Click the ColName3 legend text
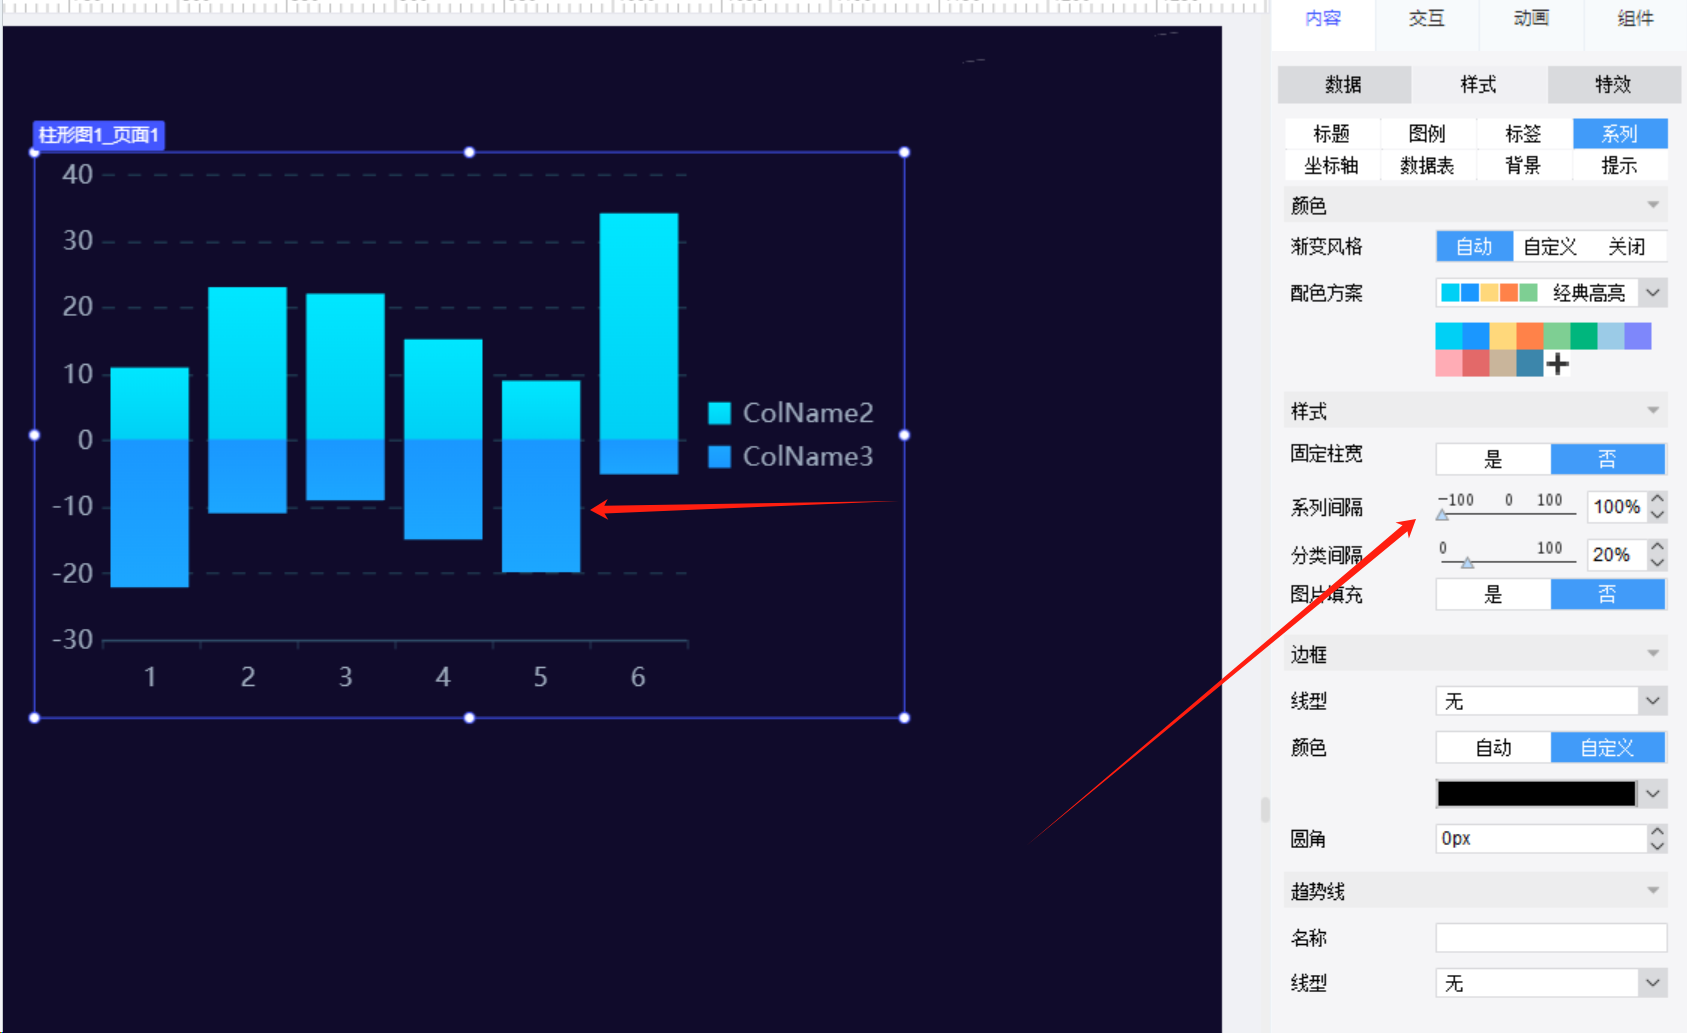1687x1033 pixels. tap(808, 457)
